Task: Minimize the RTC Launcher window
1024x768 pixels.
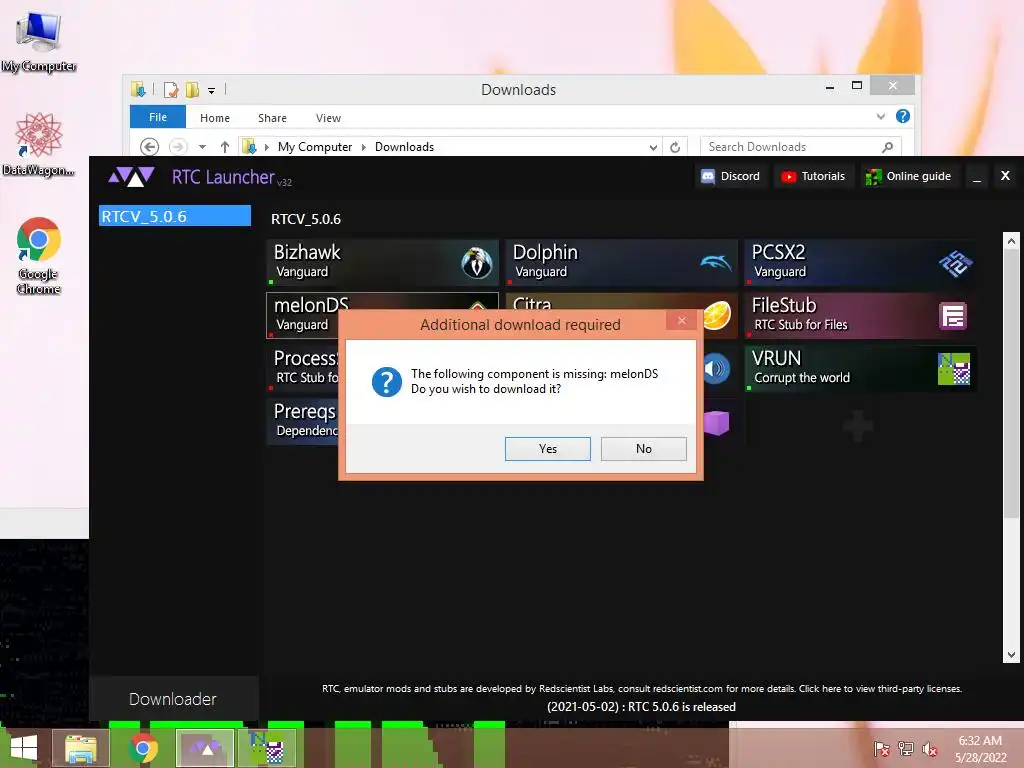Action: pyautogui.click(x=976, y=177)
